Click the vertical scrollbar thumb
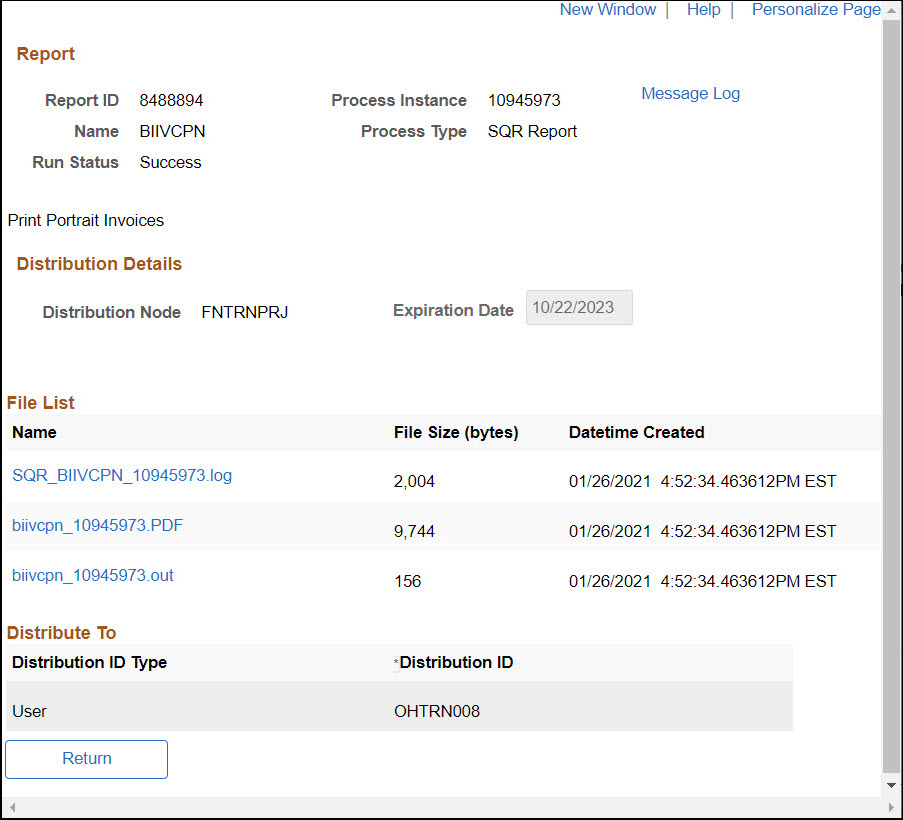903x820 pixels. click(x=891, y=390)
